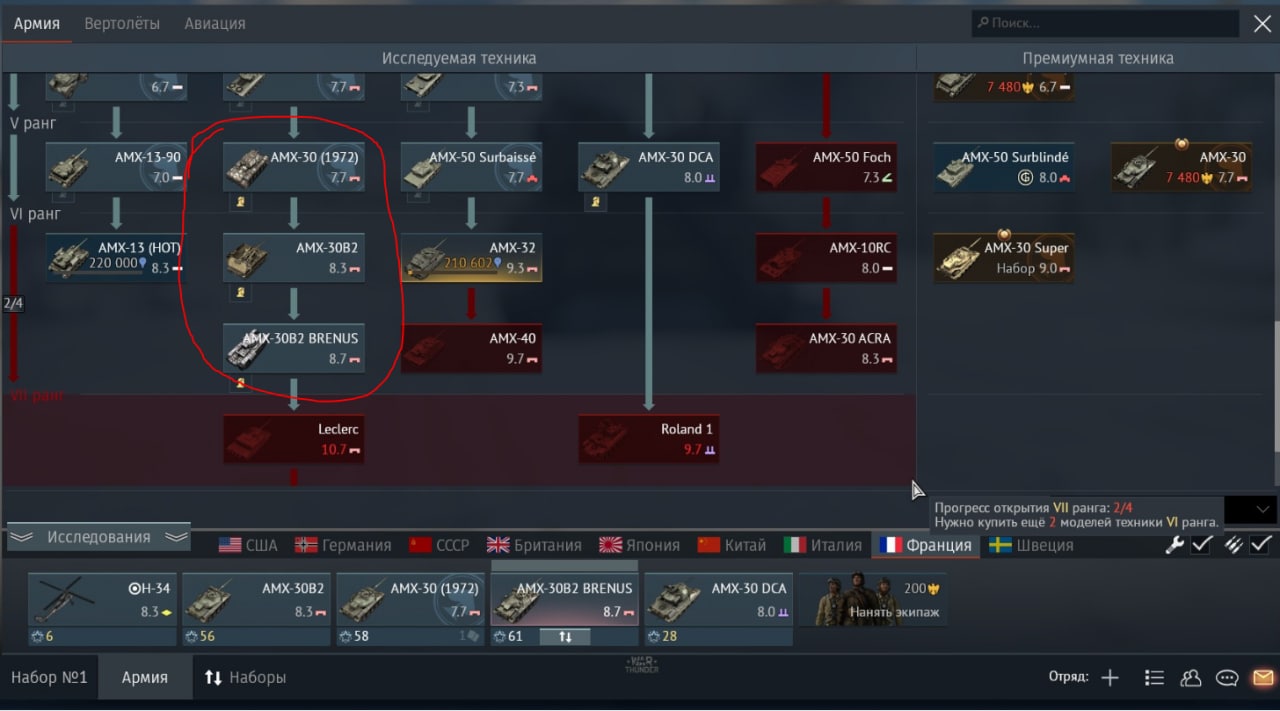The width and height of the screenshot is (1280, 711).
Task: Select the locked AMX-30 ACRA card
Action: pos(826,348)
